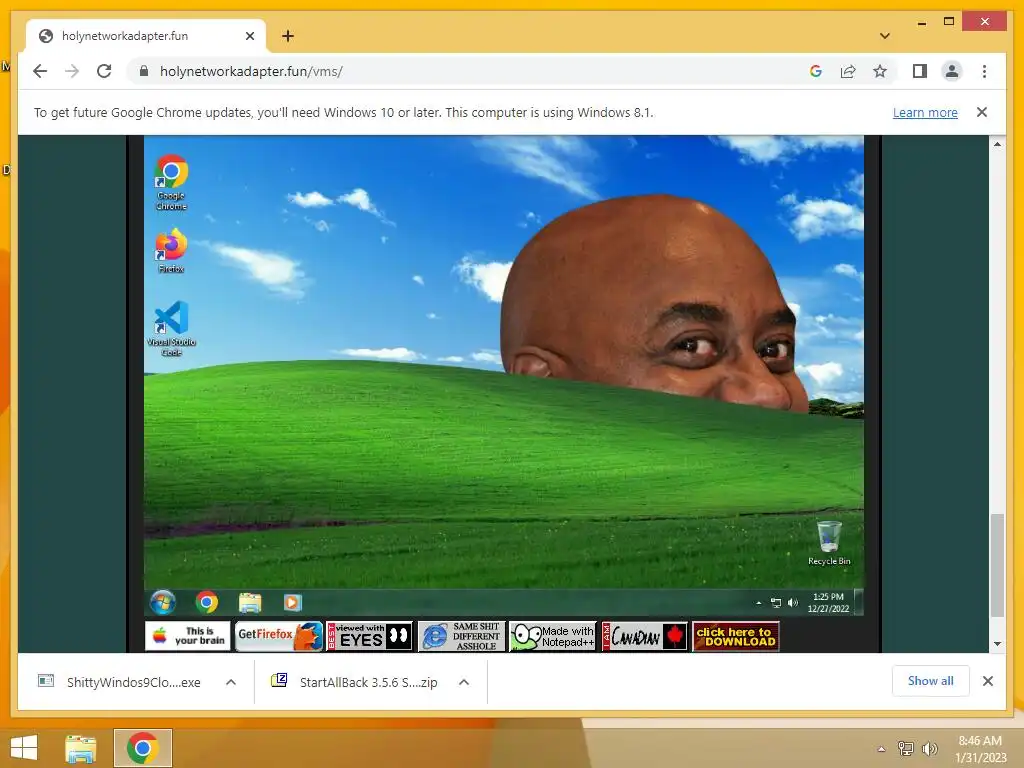Click the host network tray icon
The width and height of the screenshot is (1024, 768).
coord(906,749)
